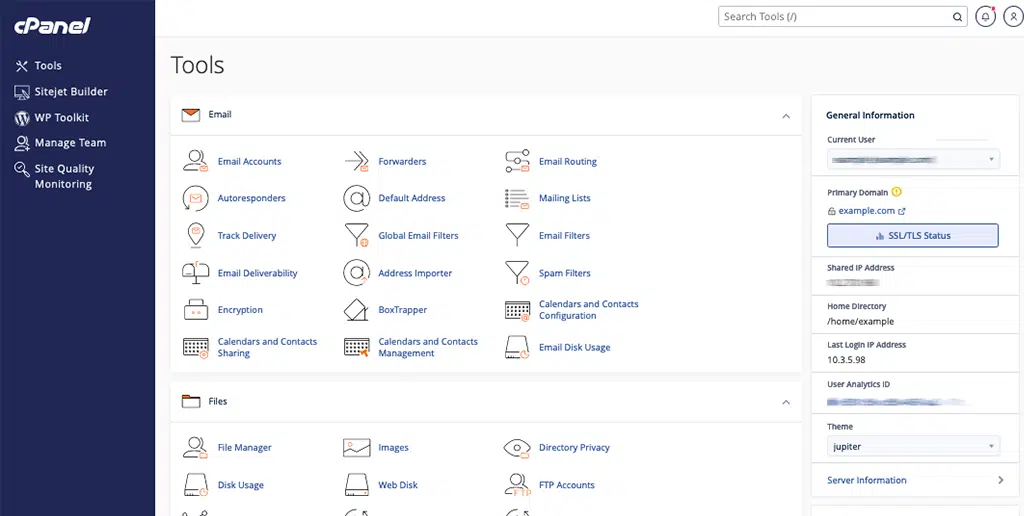Click the Calendars and Contacts Sharing icon
The width and height of the screenshot is (1024, 516).
(x=195, y=347)
